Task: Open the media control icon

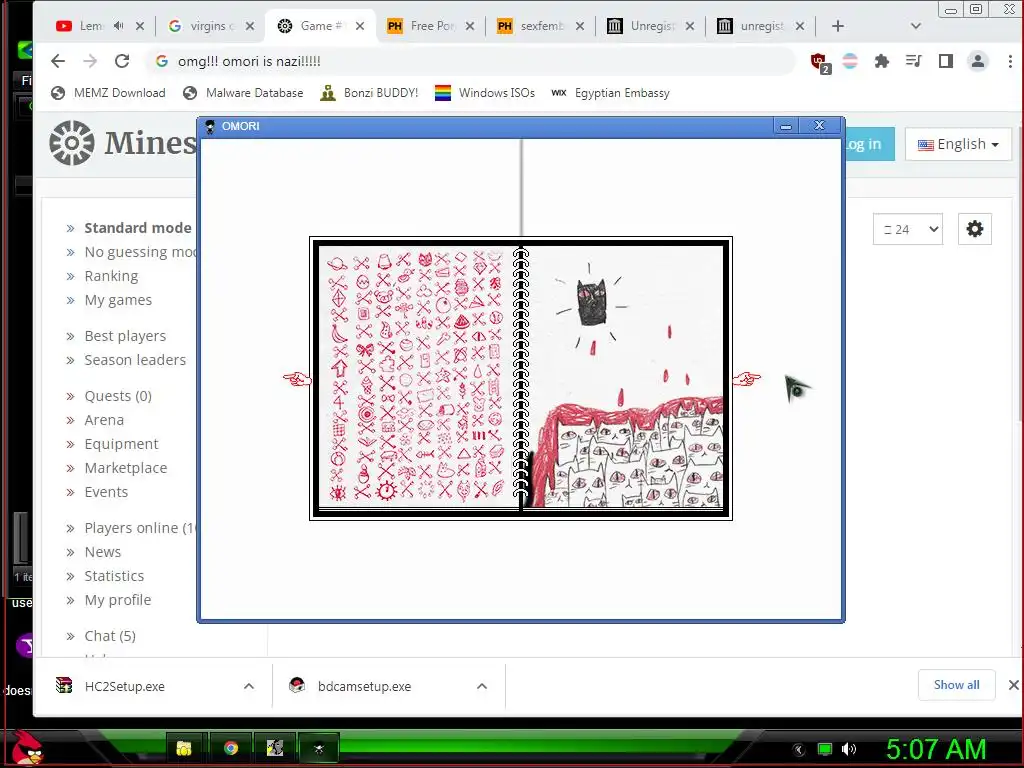Action: [x=913, y=61]
